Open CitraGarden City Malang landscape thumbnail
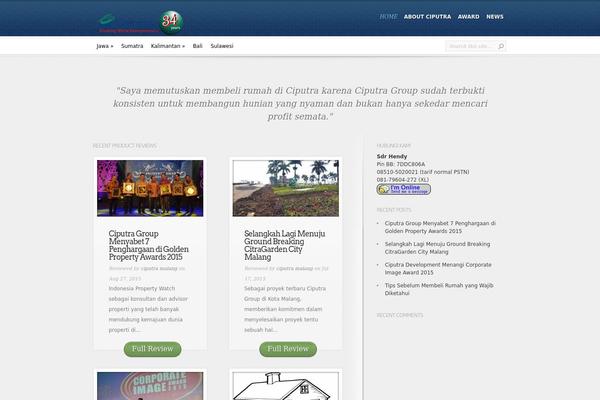This screenshot has width=600, height=400. 285,188
